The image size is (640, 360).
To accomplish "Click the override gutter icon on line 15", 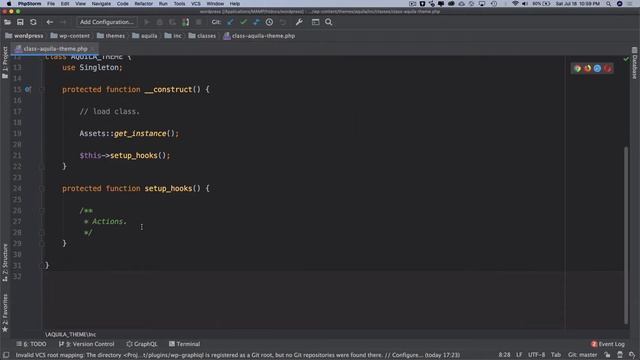I will point(28,89).
